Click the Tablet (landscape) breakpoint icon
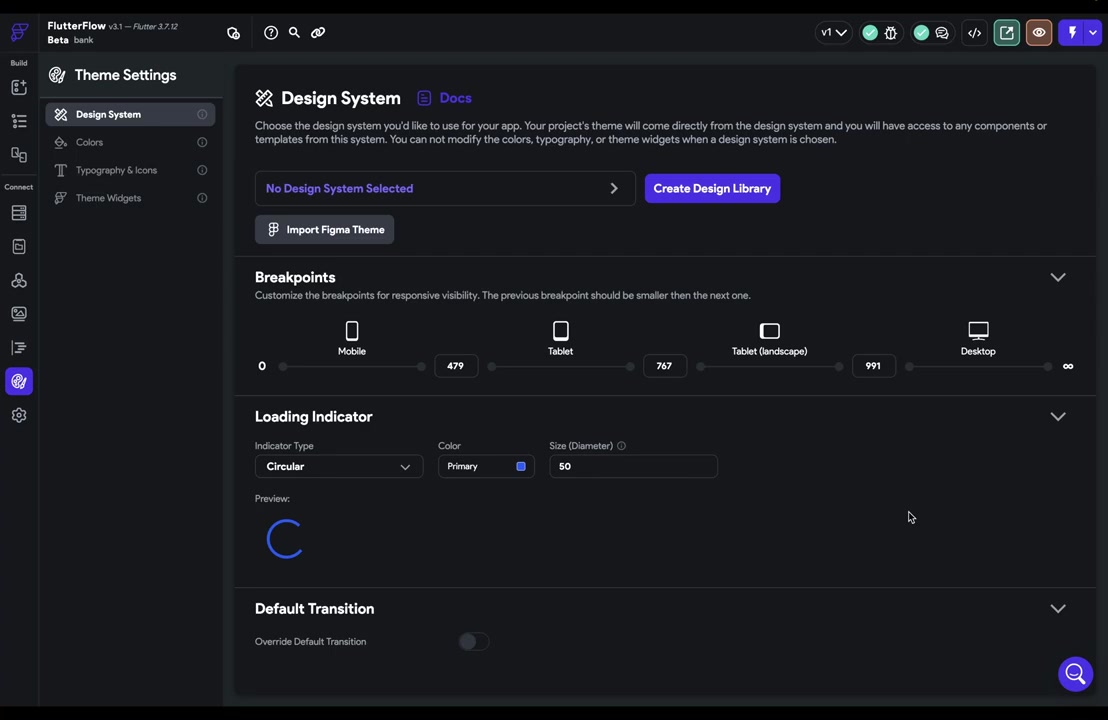This screenshot has height=720, width=1108. 770,331
